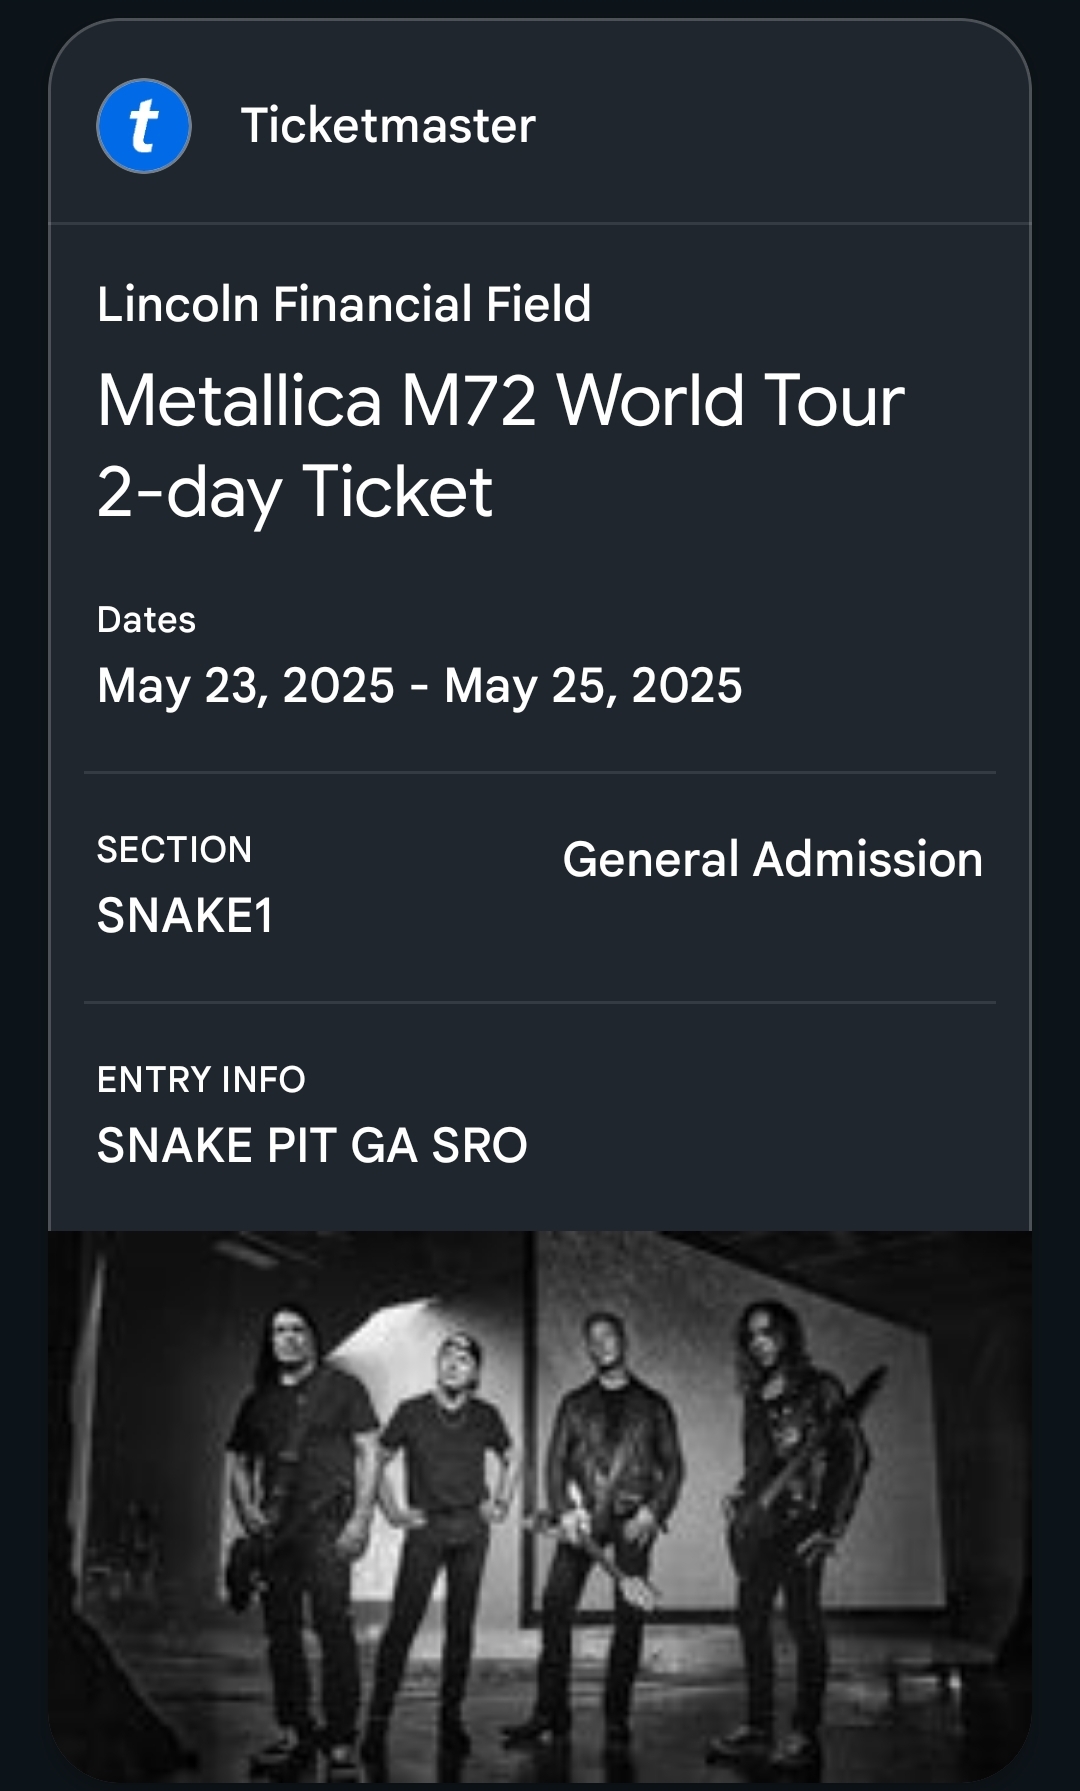Select the SNAKE PIT GA SRO text
Screen dimensions: 1080x1791
(x=312, y=1146)
